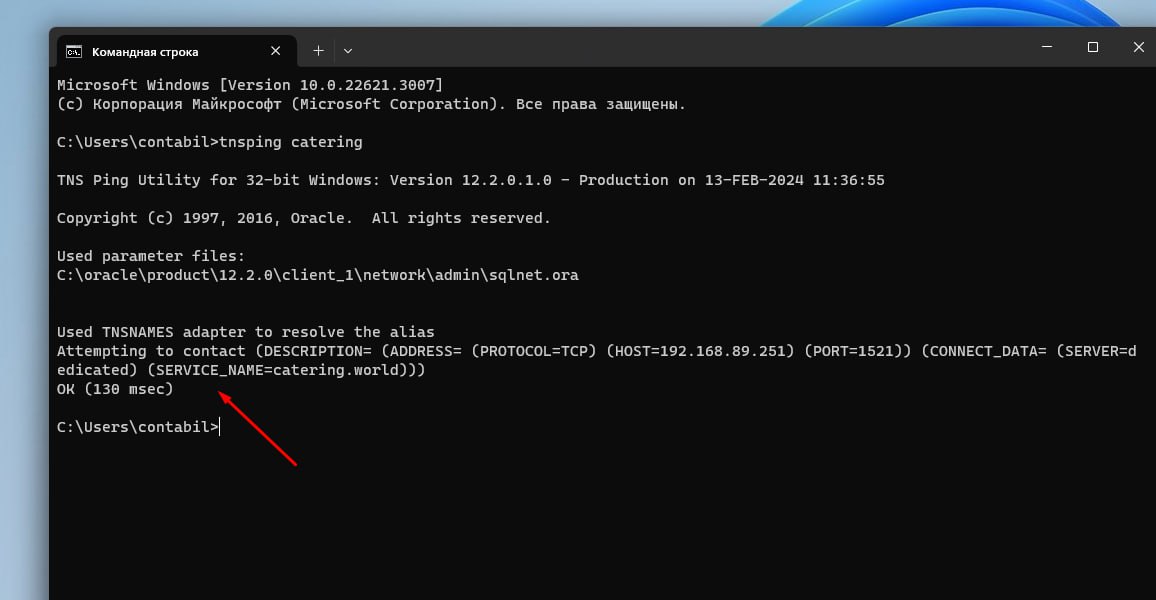Viewport: 1156px width, 600px height.
Task: Open a new terminal tab with plus
Action: point(318,51)
